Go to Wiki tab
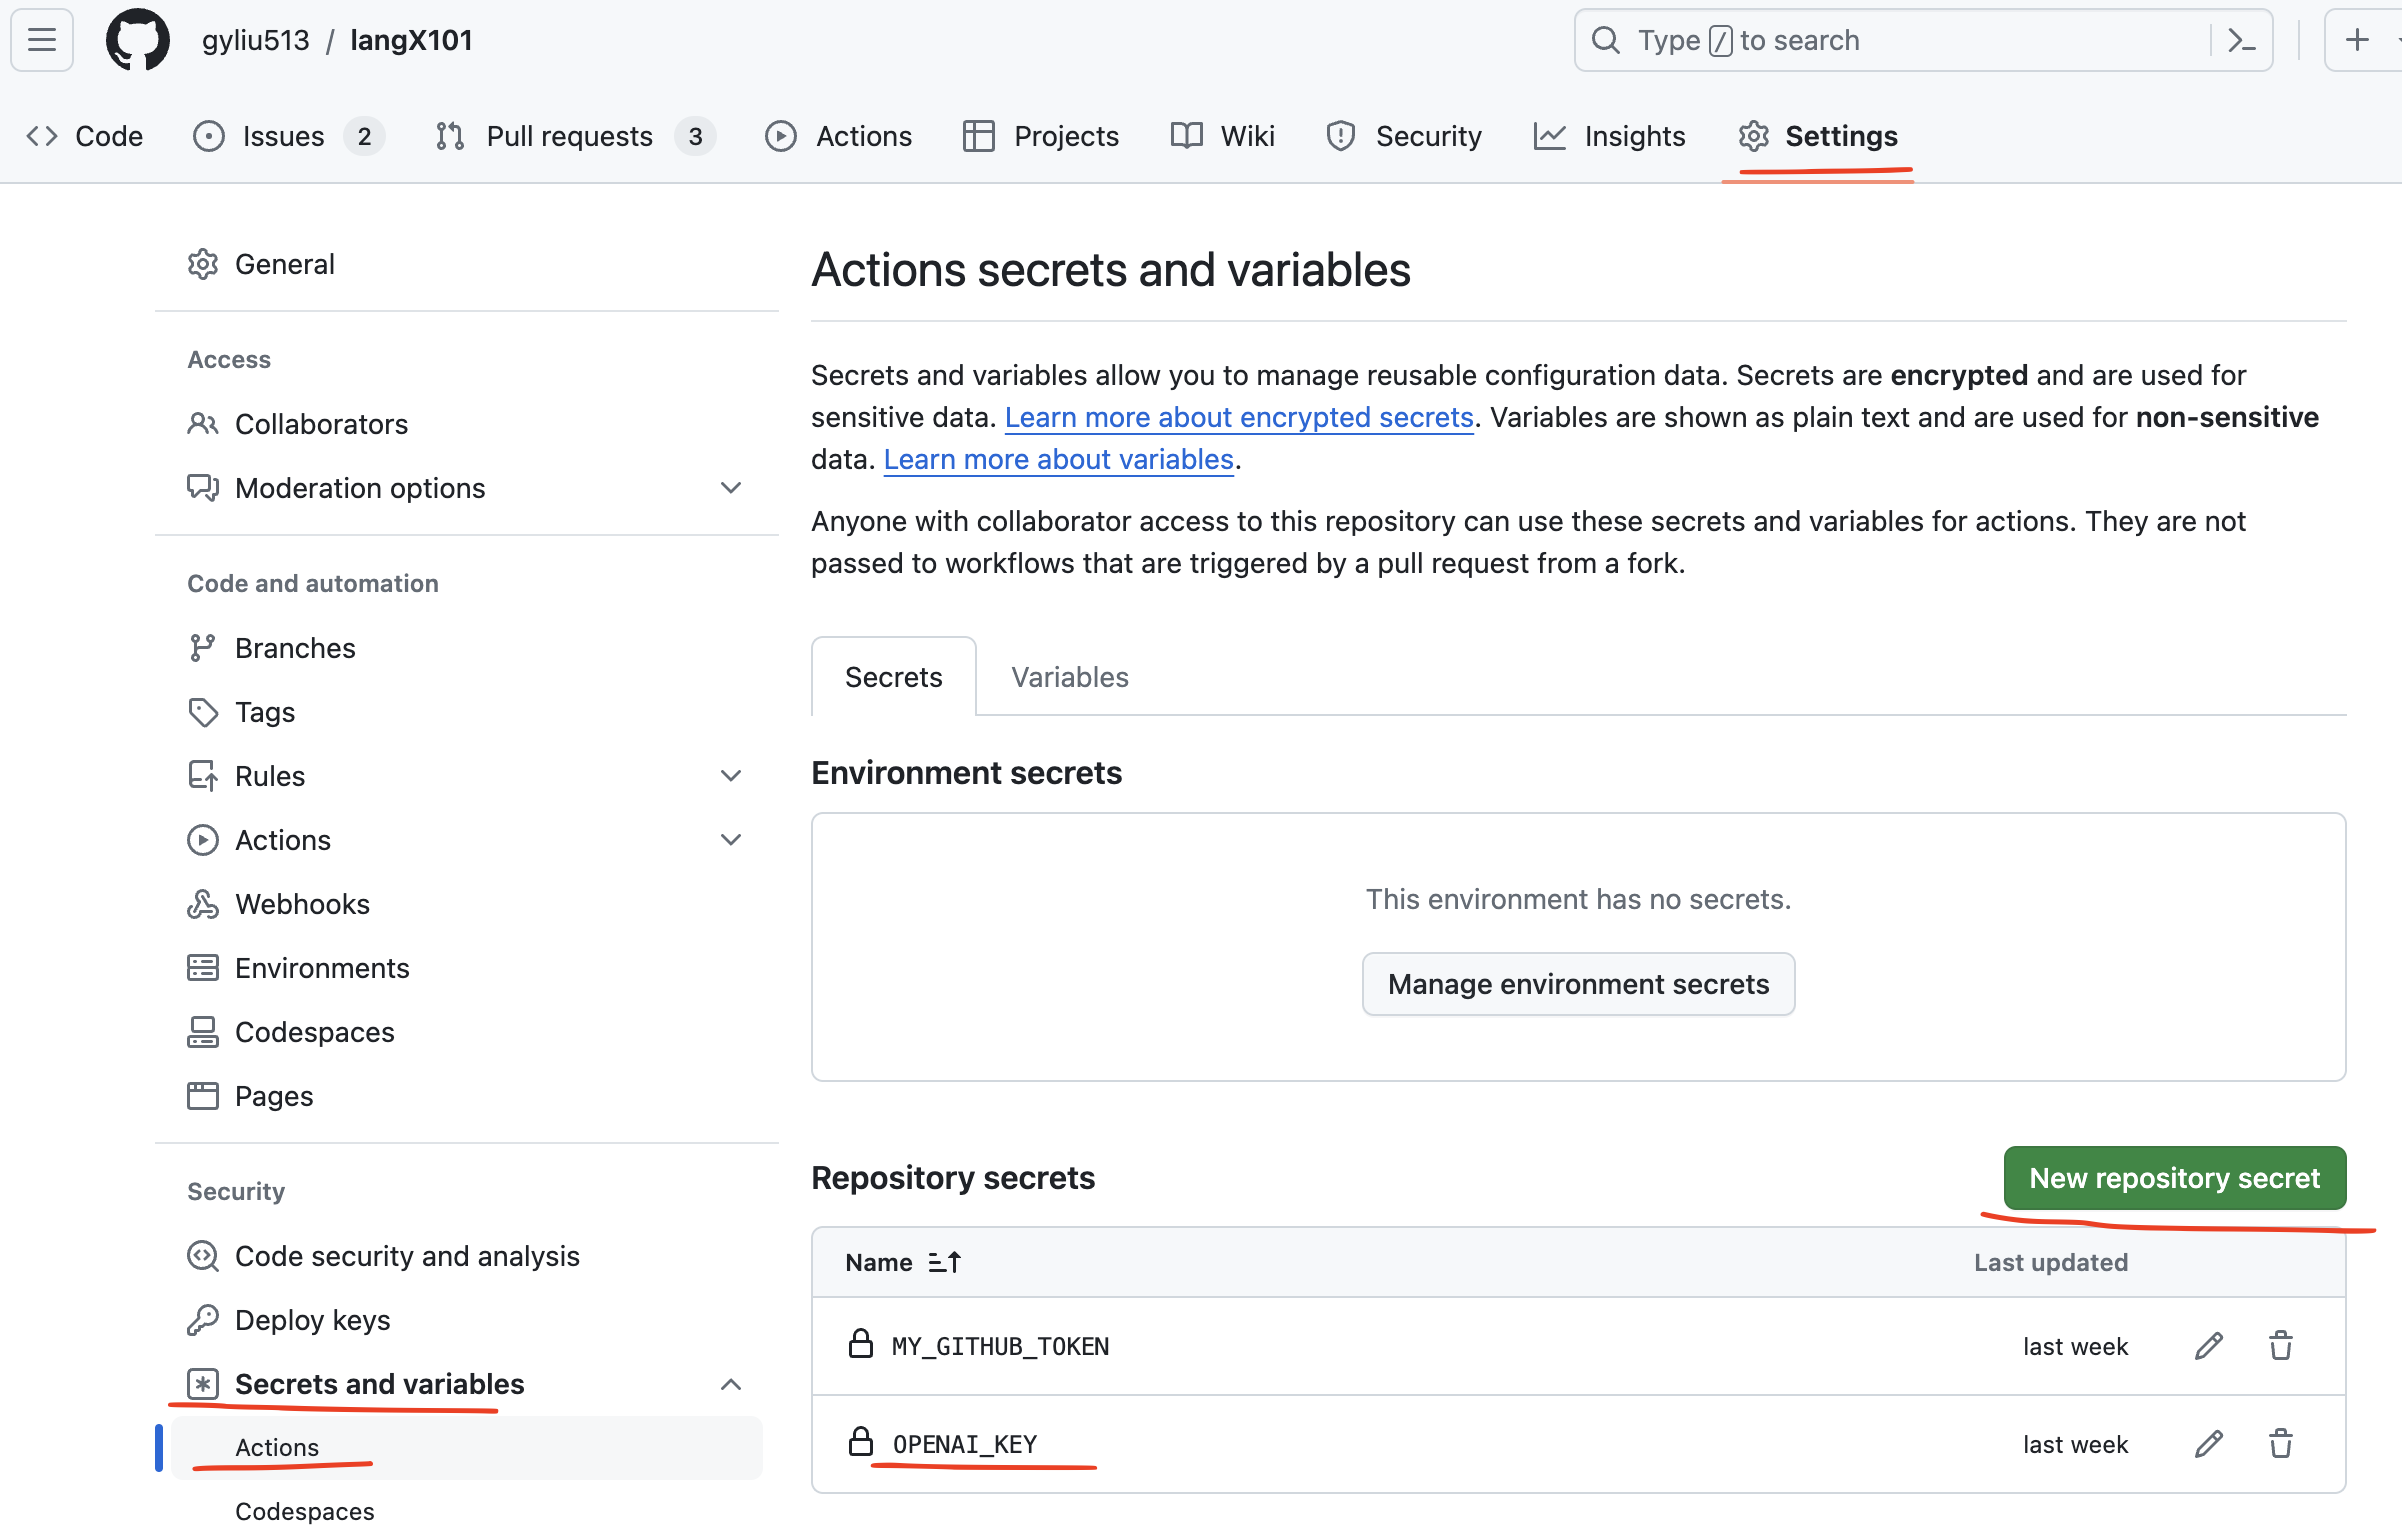 coord(1223,136)
